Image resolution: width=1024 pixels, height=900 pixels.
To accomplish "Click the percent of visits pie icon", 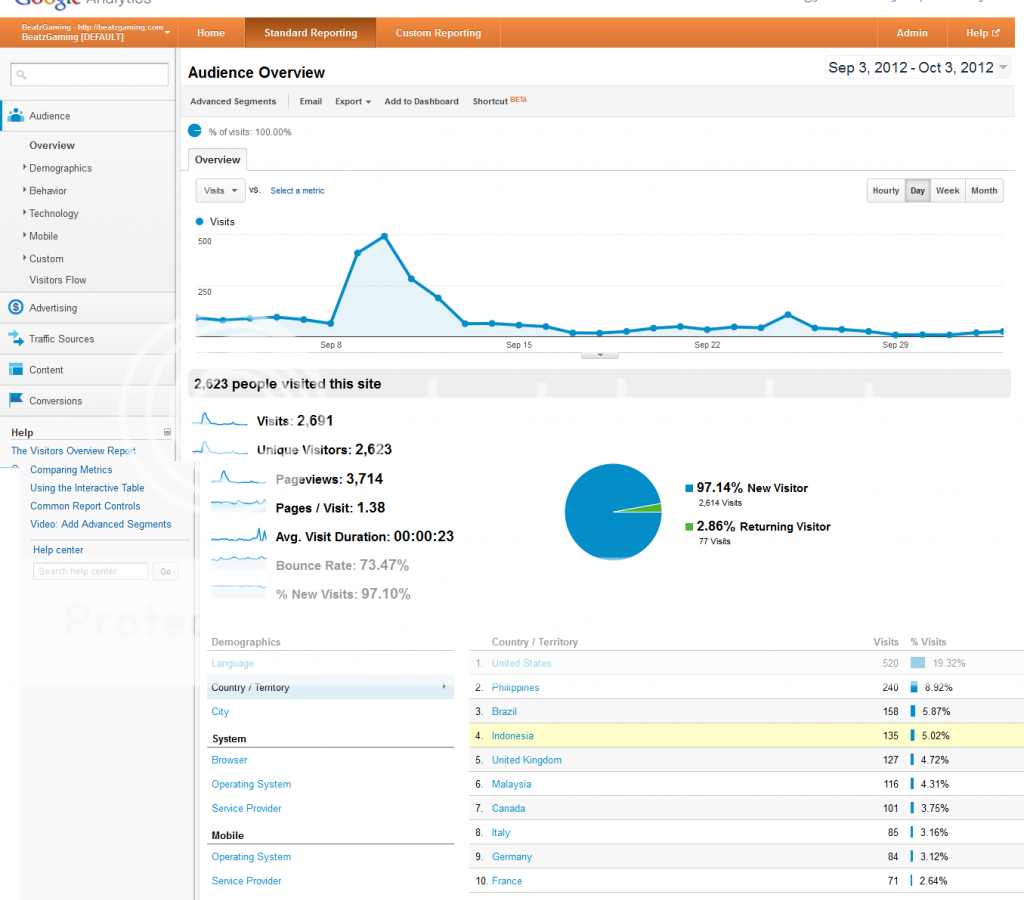I will (x=195, y=131).
